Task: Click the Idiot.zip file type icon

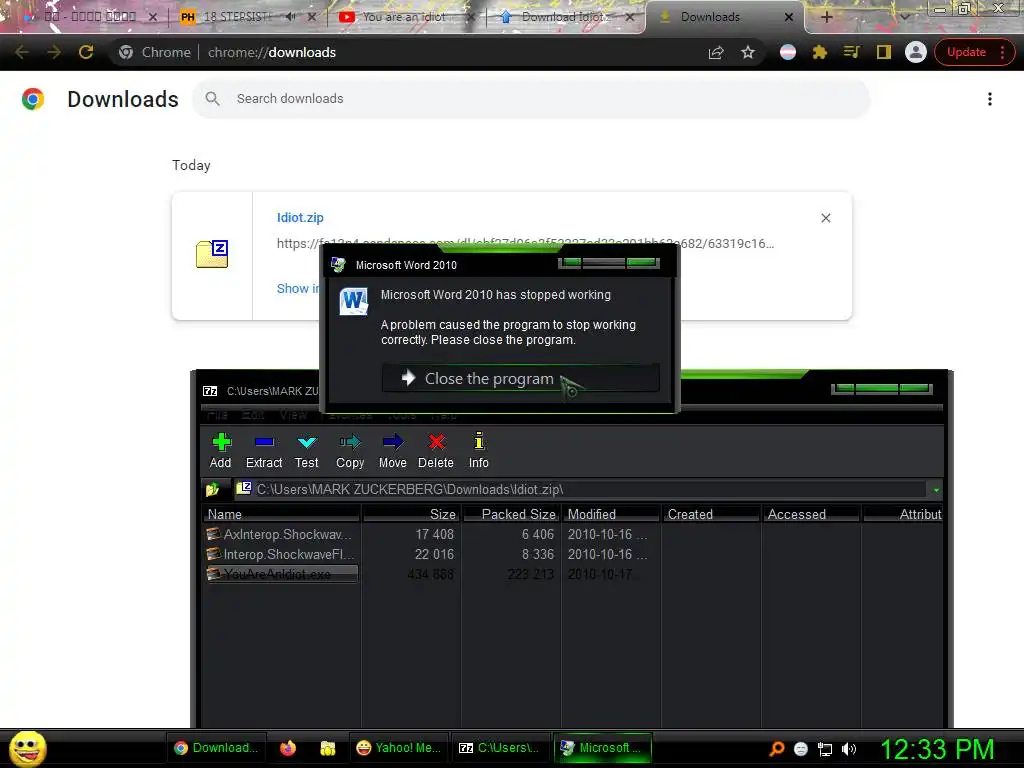Action: (x=212, y=254)
